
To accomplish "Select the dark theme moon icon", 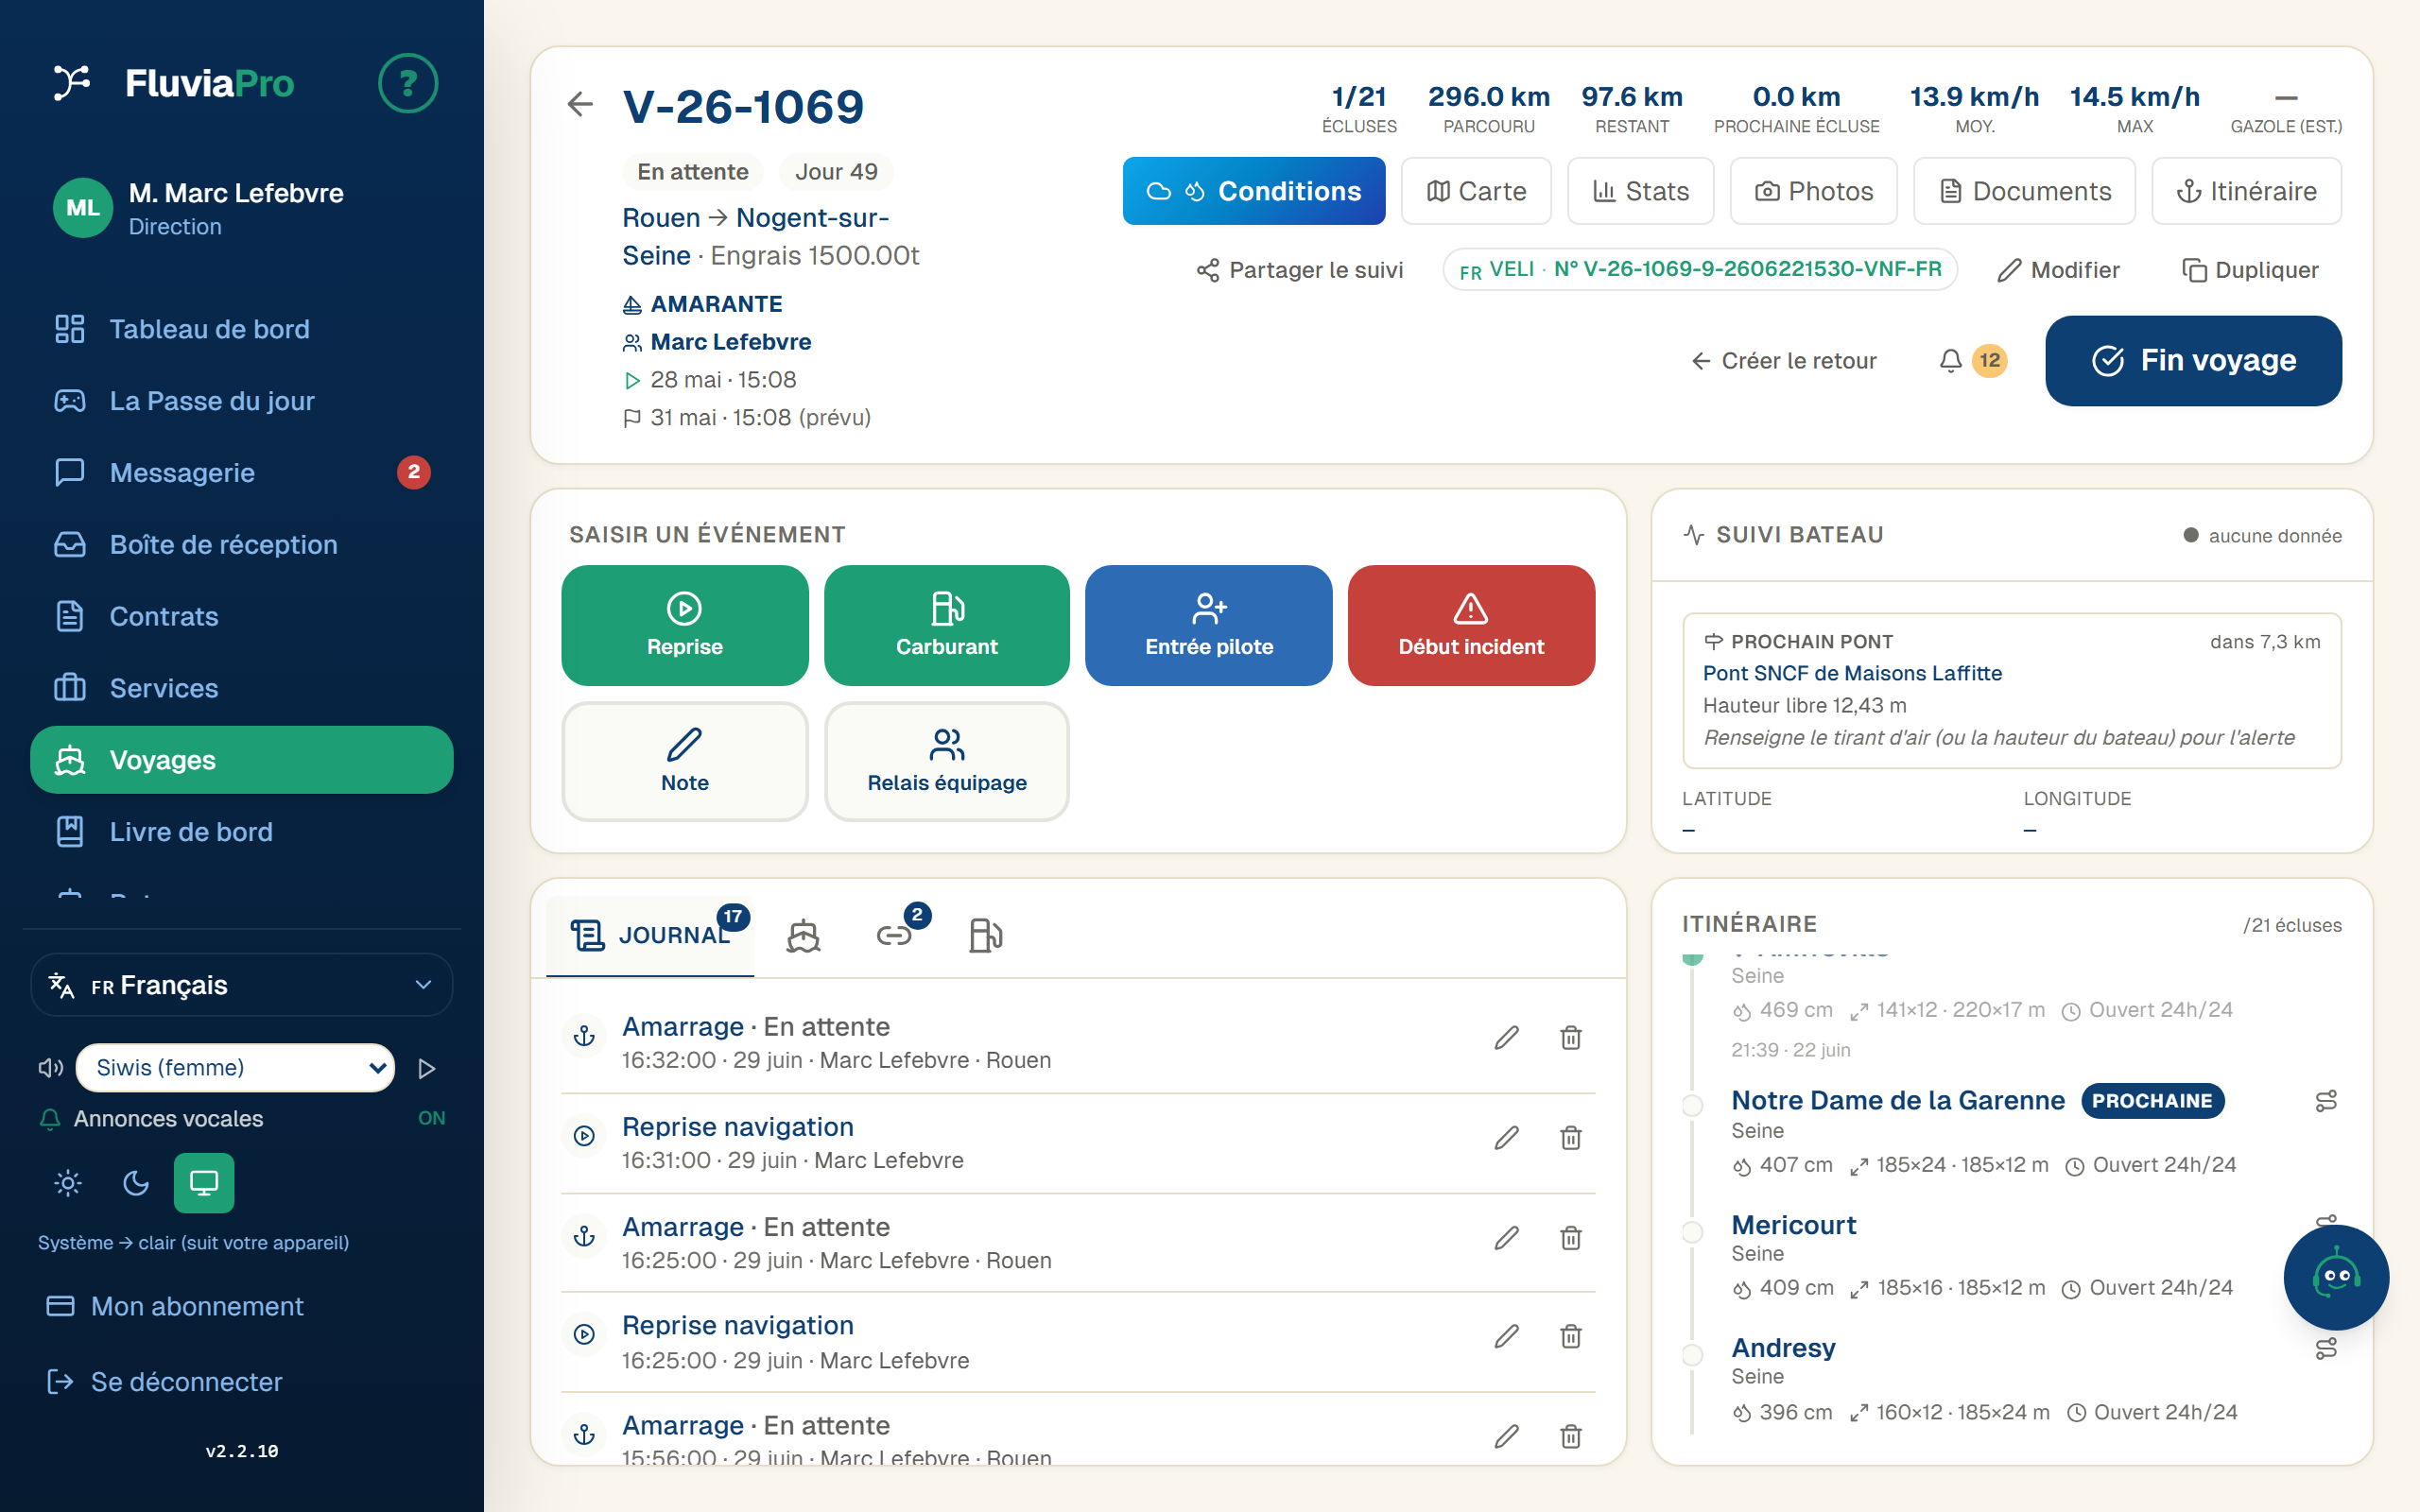I will coord(136,1183).
